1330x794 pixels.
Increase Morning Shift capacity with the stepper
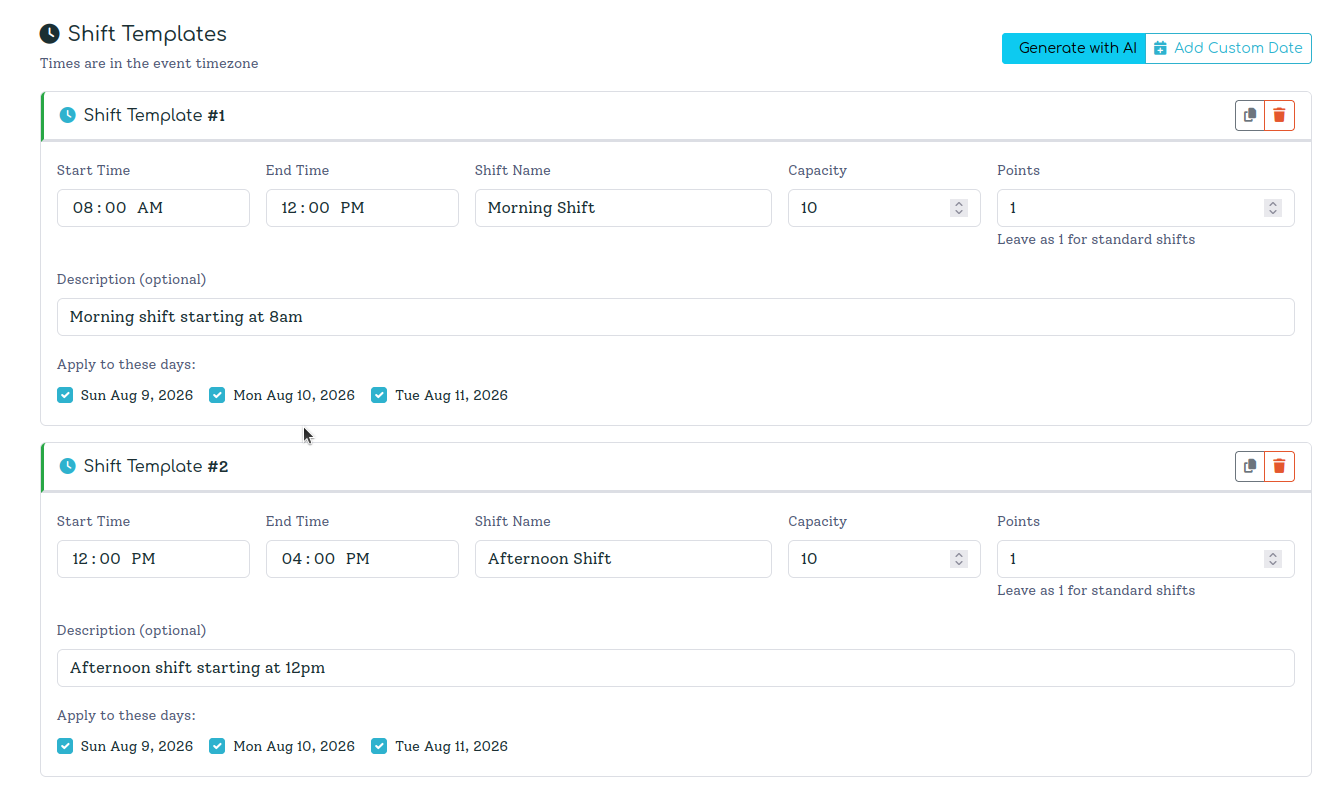click(958, 203)
